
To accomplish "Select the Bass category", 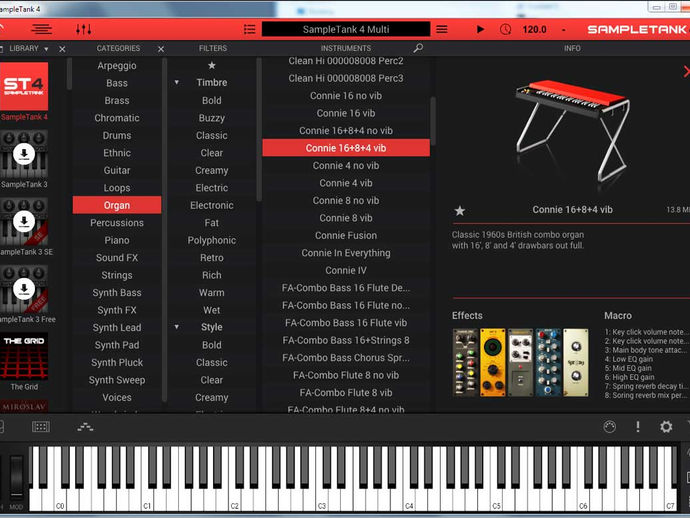I will (x=117, y=83).
